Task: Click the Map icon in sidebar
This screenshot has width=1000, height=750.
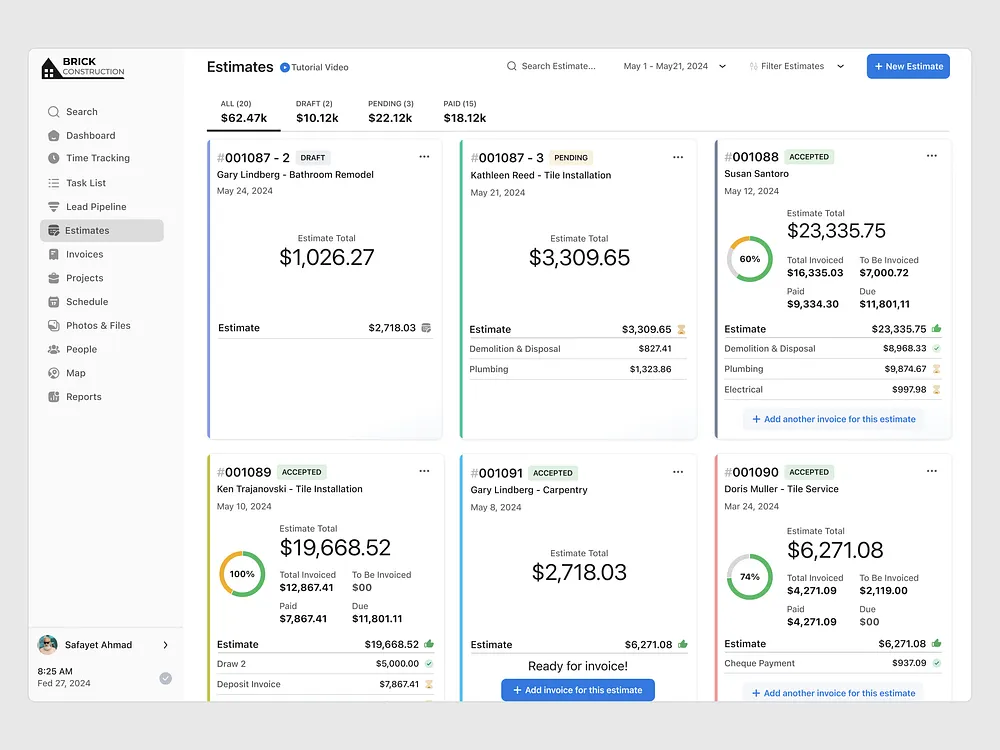Action: pos(53,373)
